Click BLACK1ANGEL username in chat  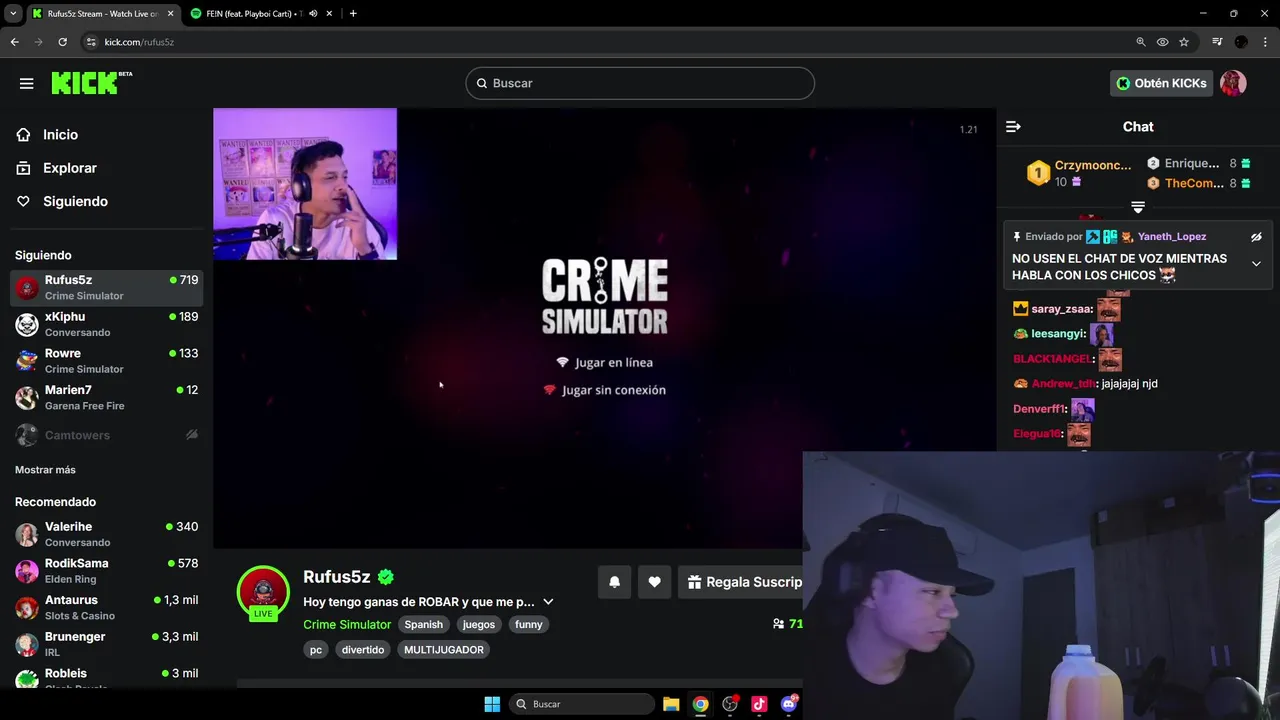pos(1053,359)
